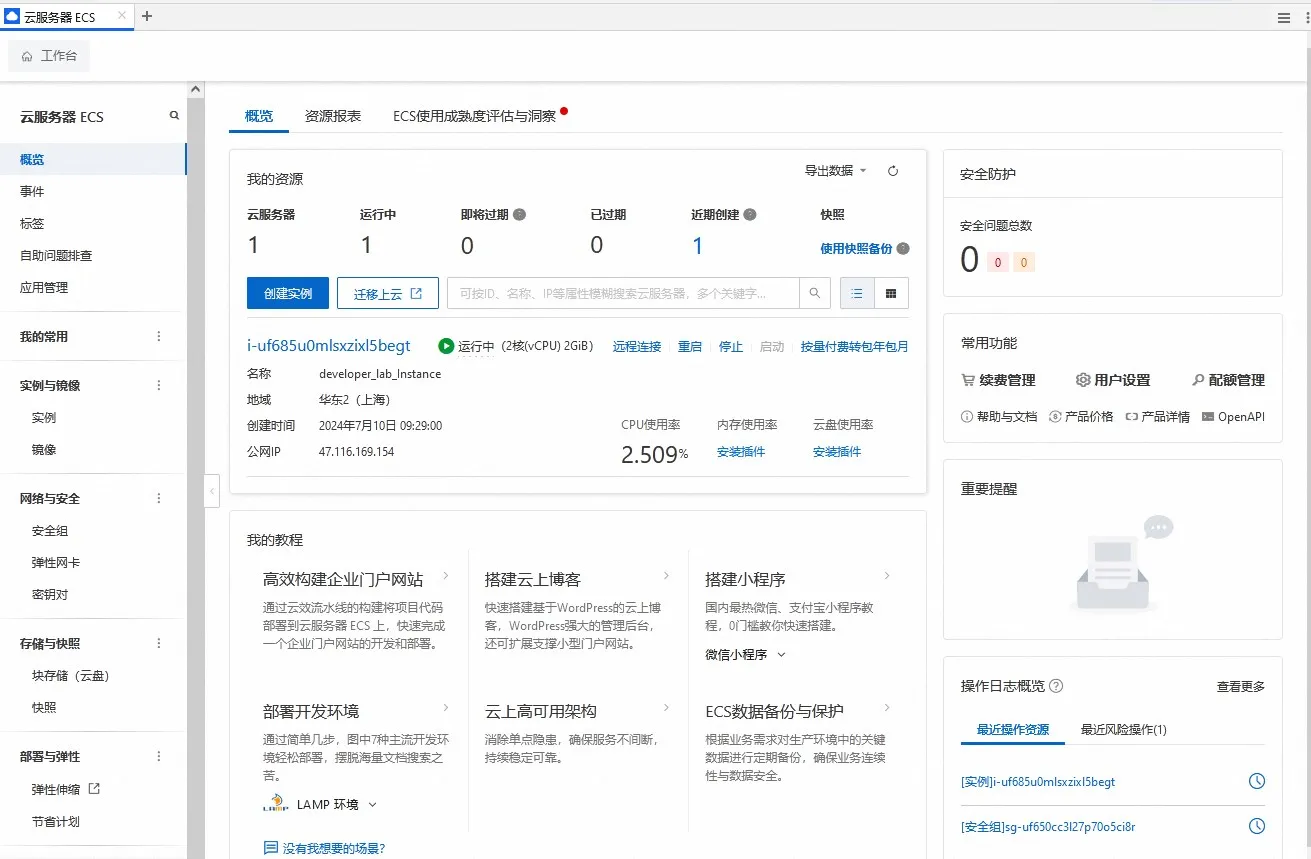Click the 配额管理 key icon
1311x859 pixels.
click(1198, 380)
